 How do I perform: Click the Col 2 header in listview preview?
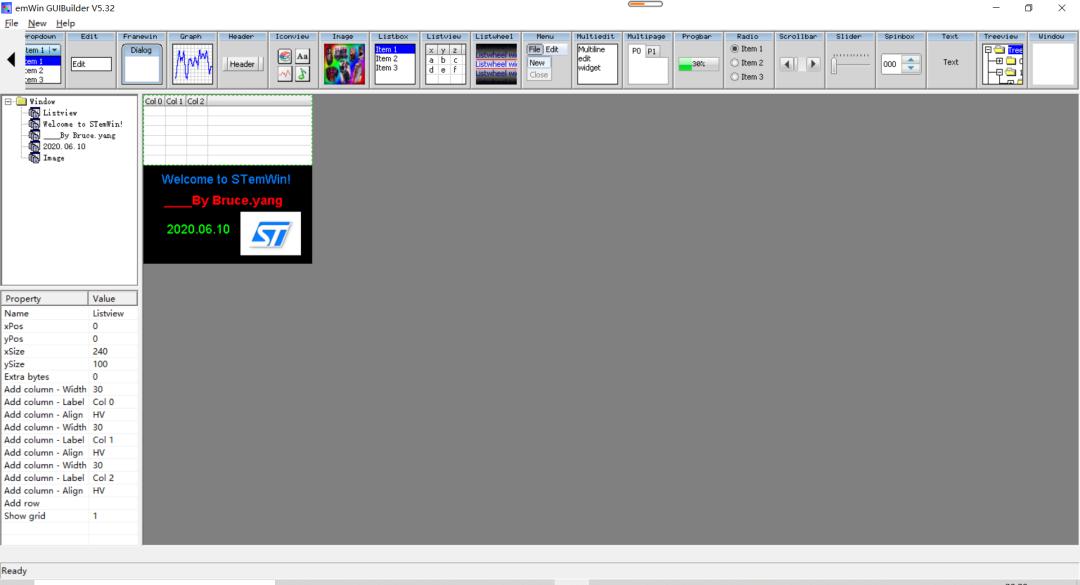(196, 101)
